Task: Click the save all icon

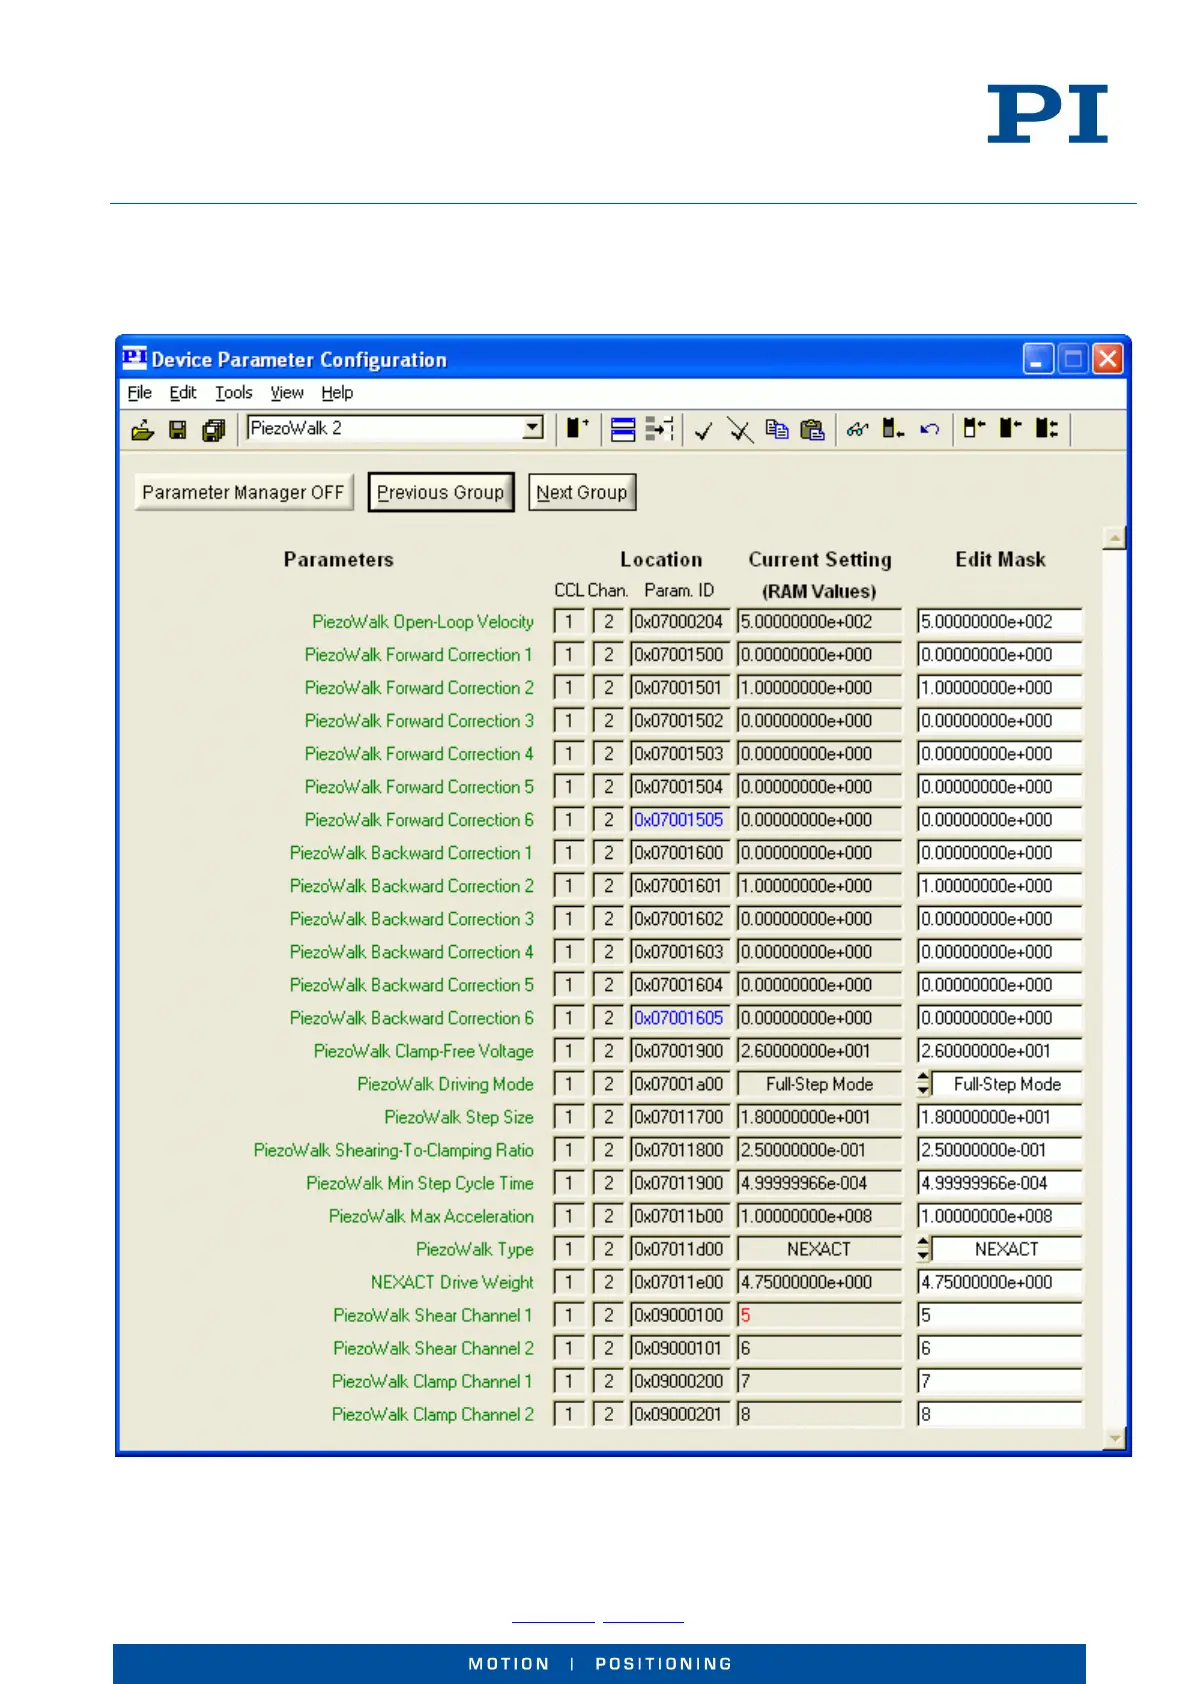Action: (213, 430)
